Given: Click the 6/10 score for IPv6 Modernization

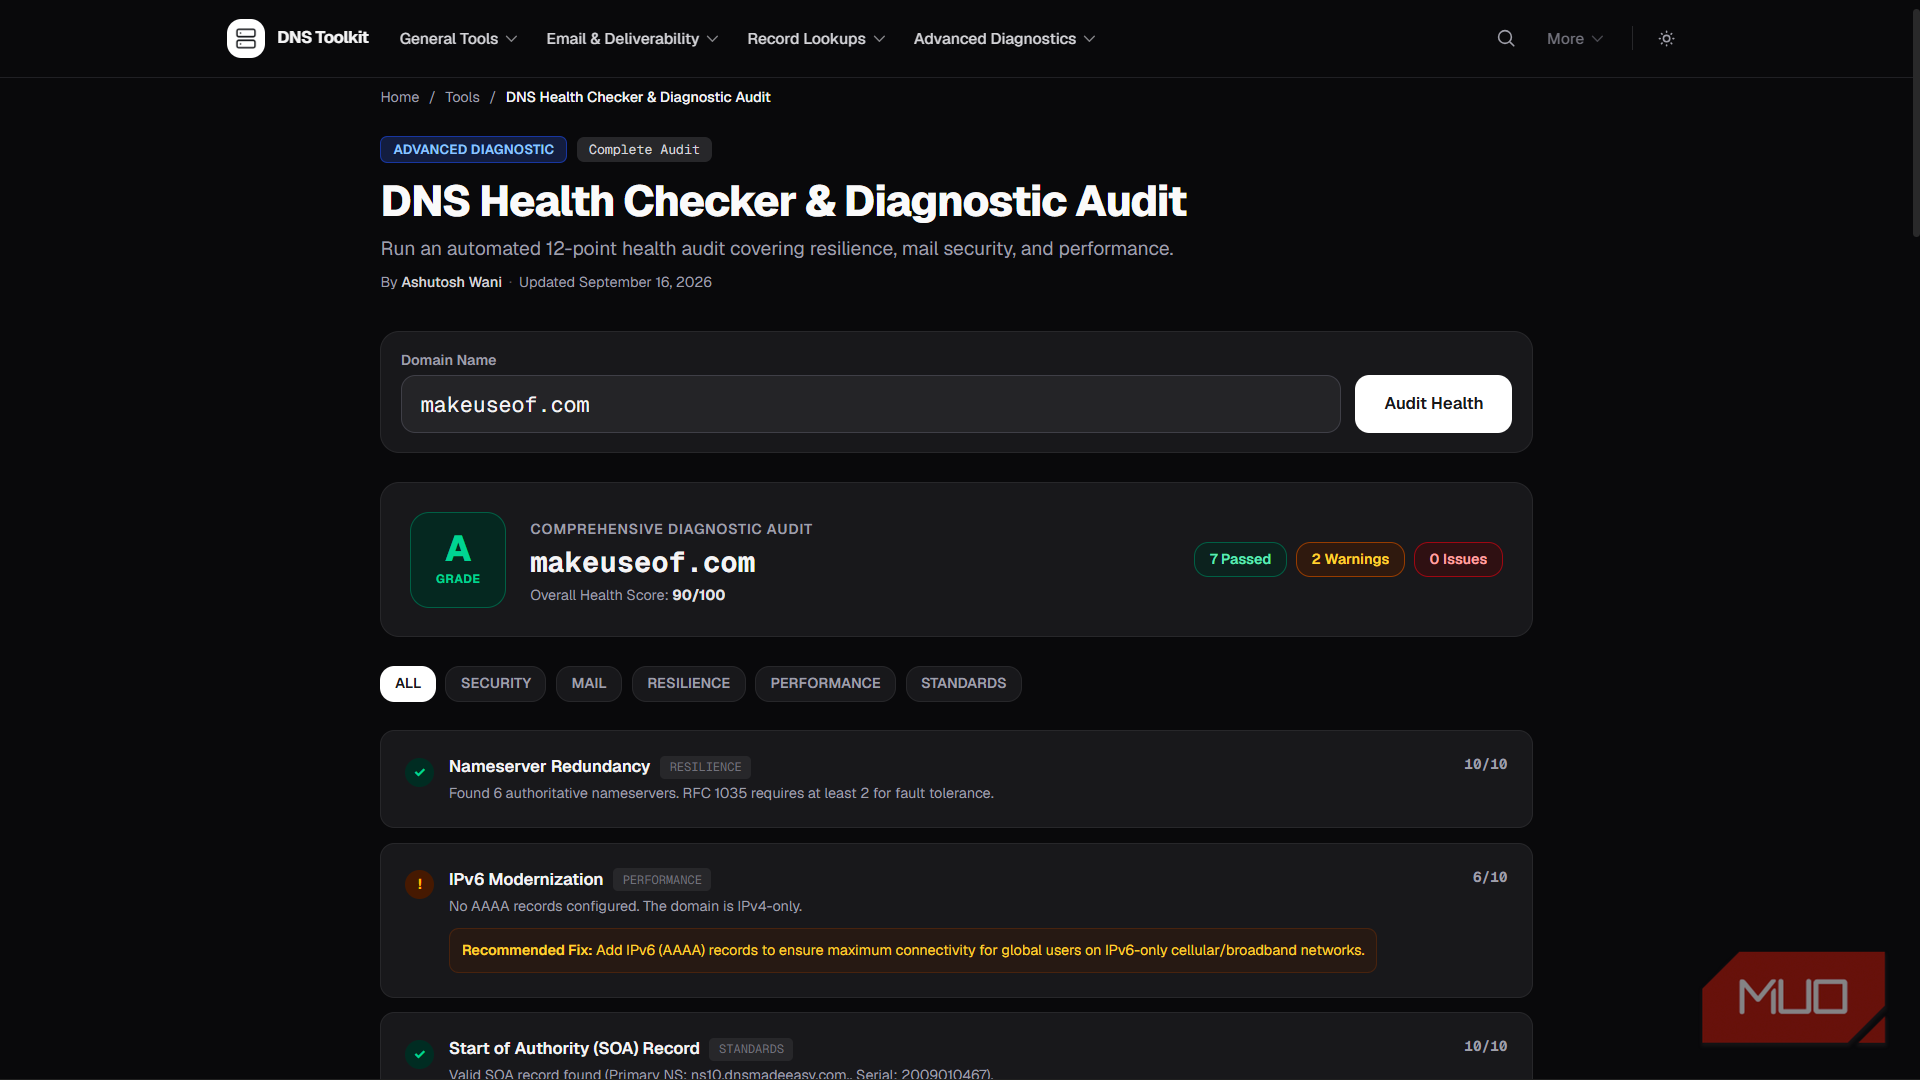Looking at the screenshot, I should pos(1489,878).
